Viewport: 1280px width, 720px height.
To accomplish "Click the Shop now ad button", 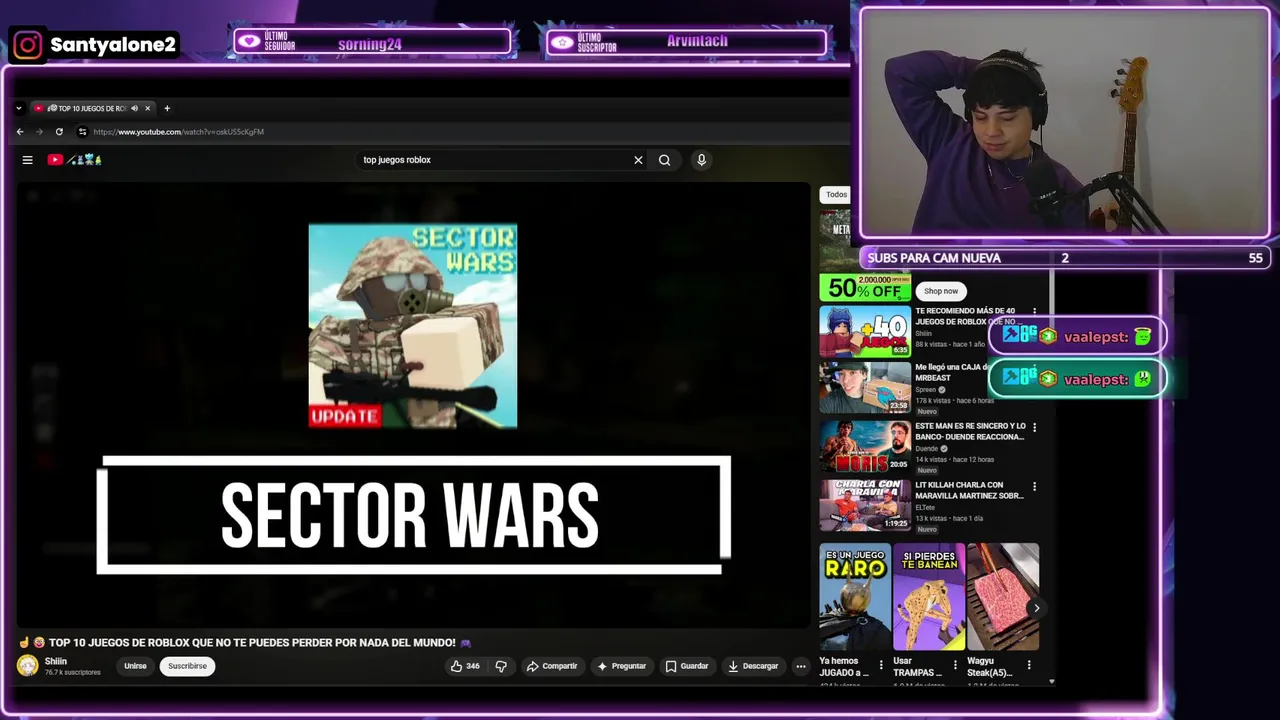I will click(x=940, y=291).
